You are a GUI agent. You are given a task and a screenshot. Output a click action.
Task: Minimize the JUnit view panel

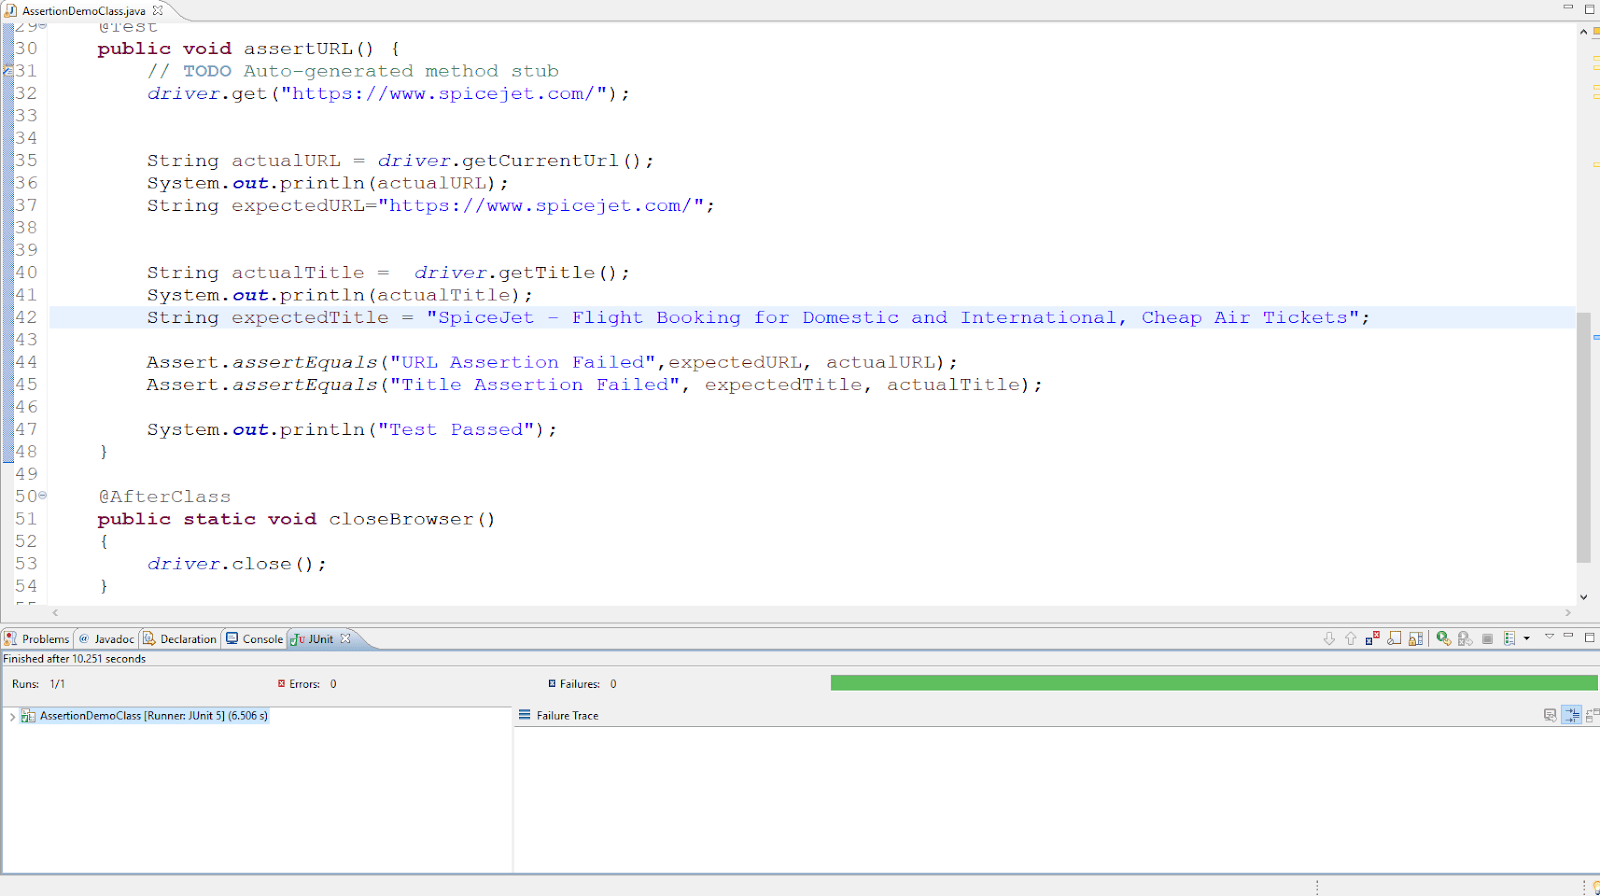pyautogui.click(x=1568, y=636)
